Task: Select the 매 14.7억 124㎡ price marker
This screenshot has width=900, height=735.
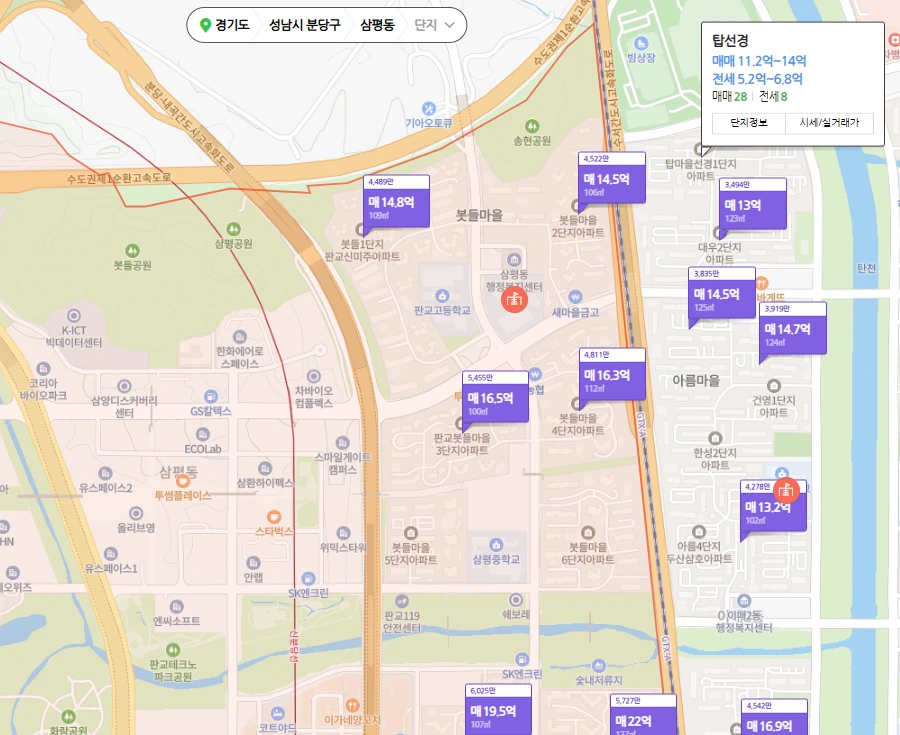Action: tap(793, 328)
